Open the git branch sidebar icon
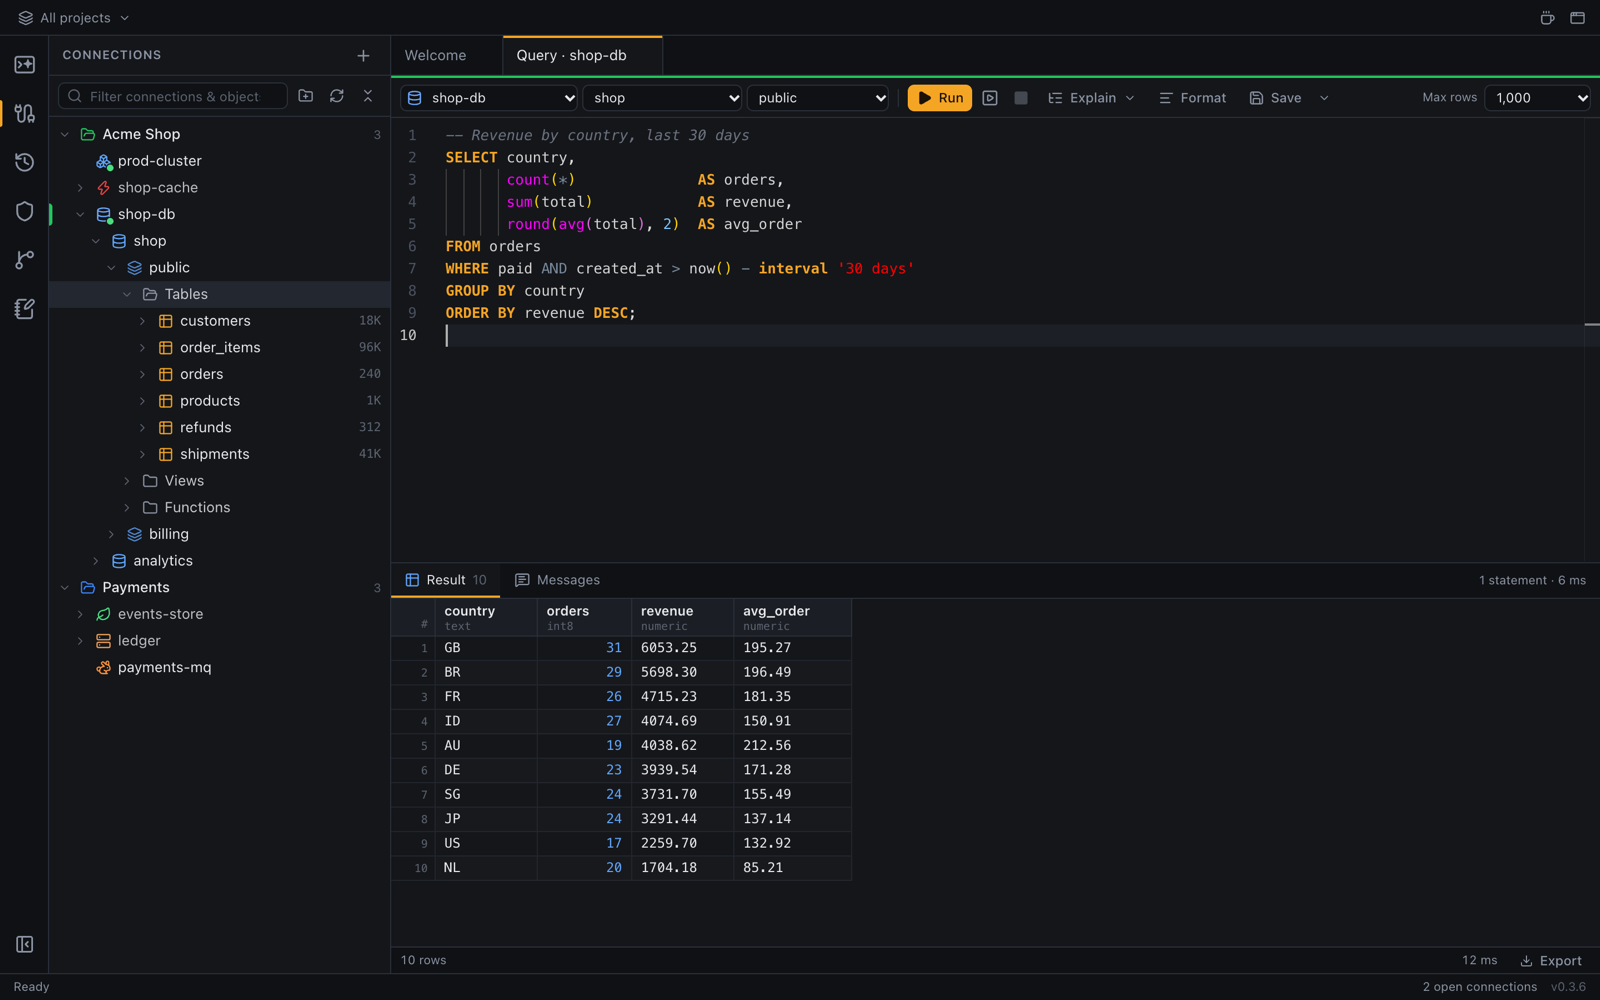The width and height of the screenshot is (1600, 1000). tap(25, 260)
